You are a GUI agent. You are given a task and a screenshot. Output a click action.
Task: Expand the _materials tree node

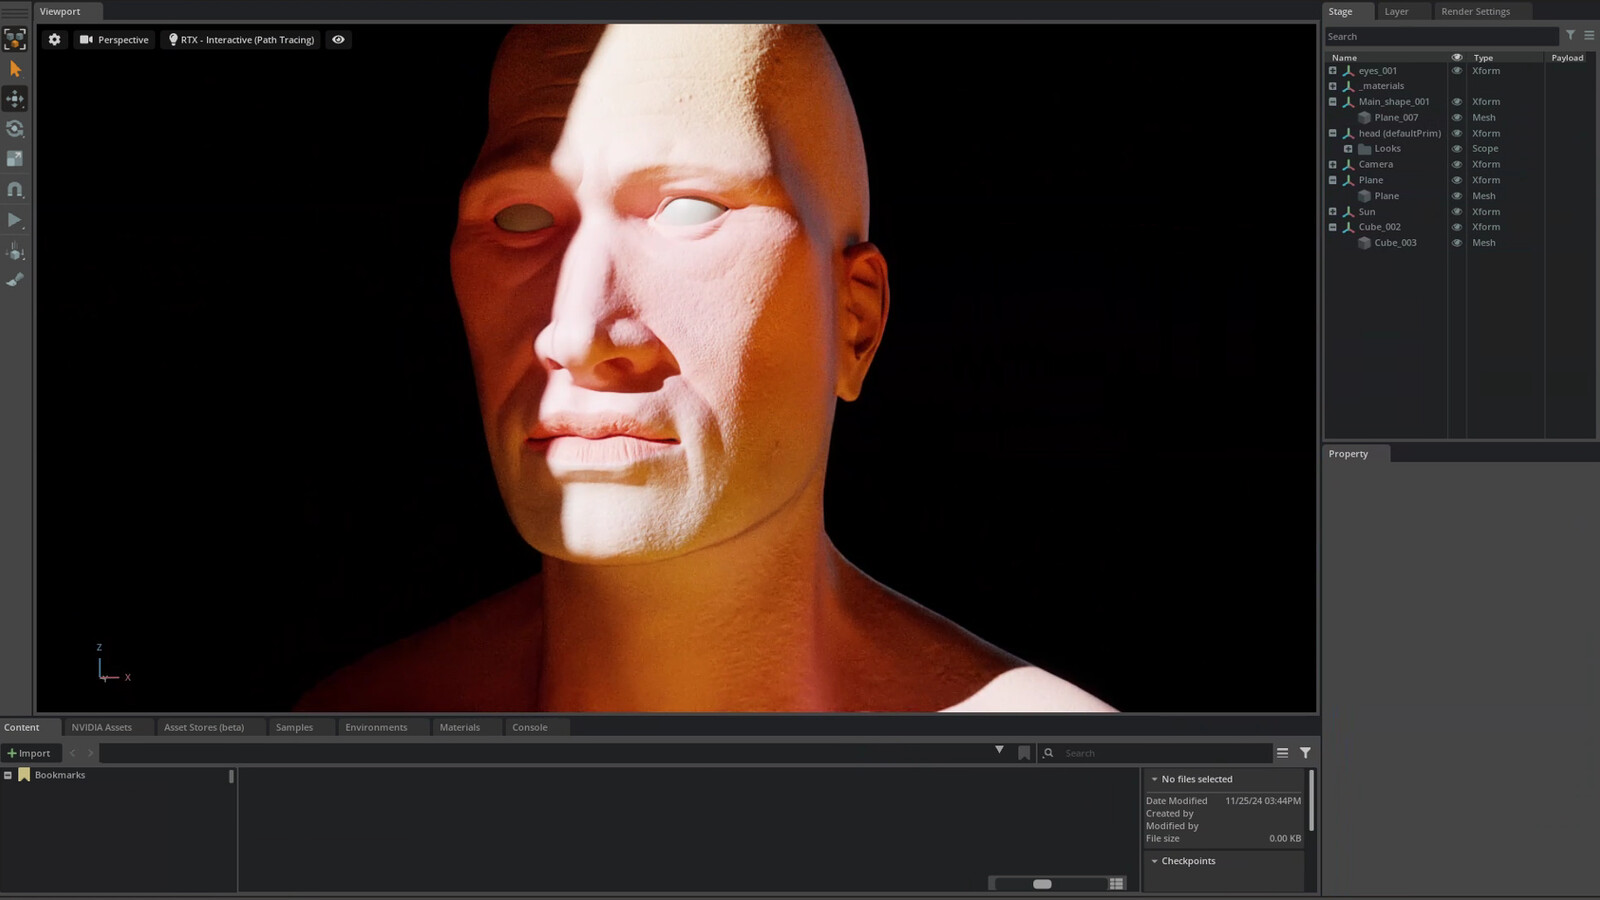click(1332, 86)
